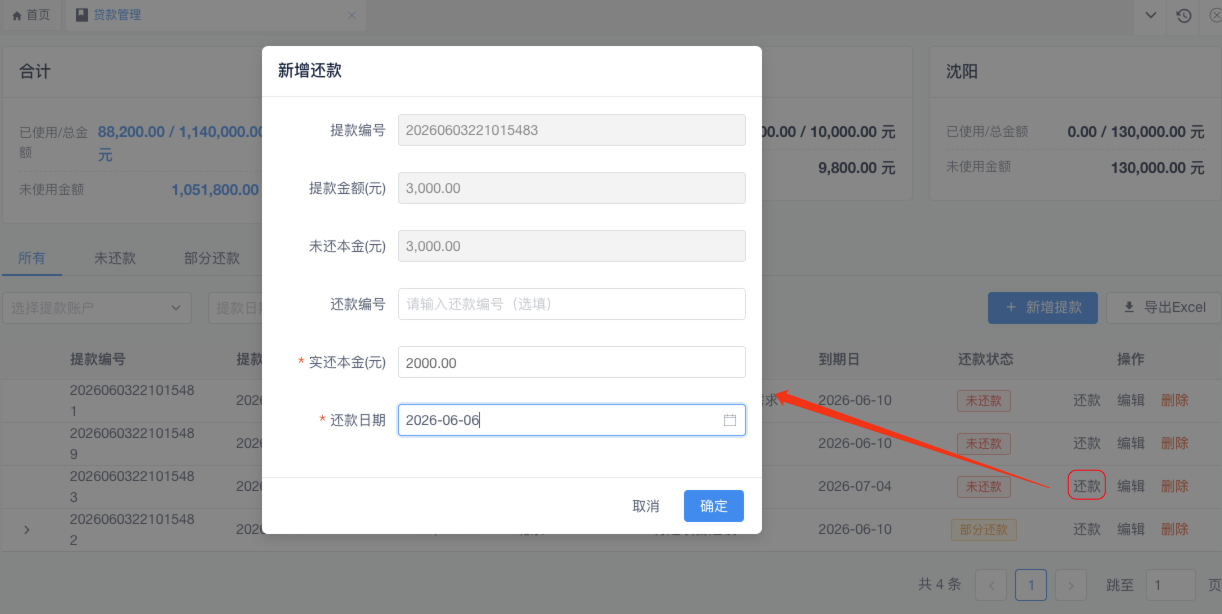Go to previous page arrow in pagination

pyautogui.click(x=991, y=585)
